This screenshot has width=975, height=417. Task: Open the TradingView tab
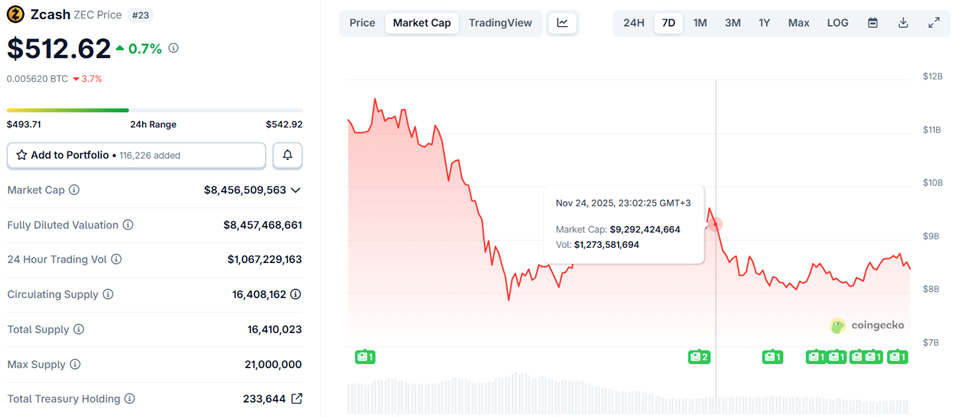[500, 23]
